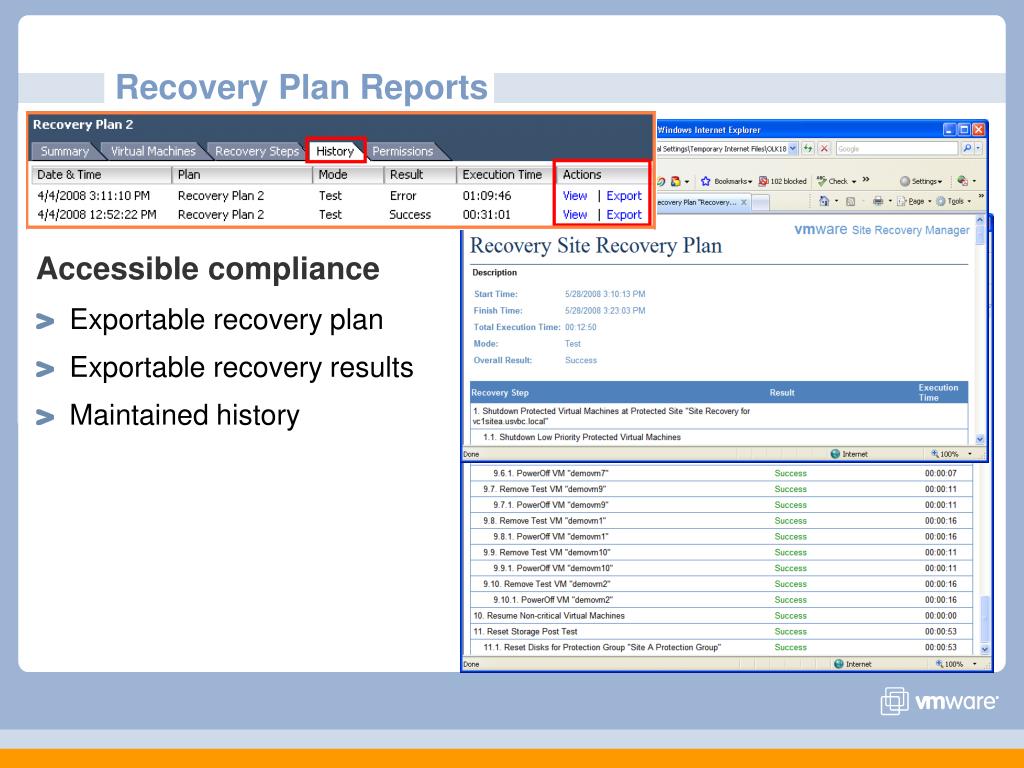Open the Recovery Steps tab
This screenshot has width=1024, height=768.
[256, 151]
